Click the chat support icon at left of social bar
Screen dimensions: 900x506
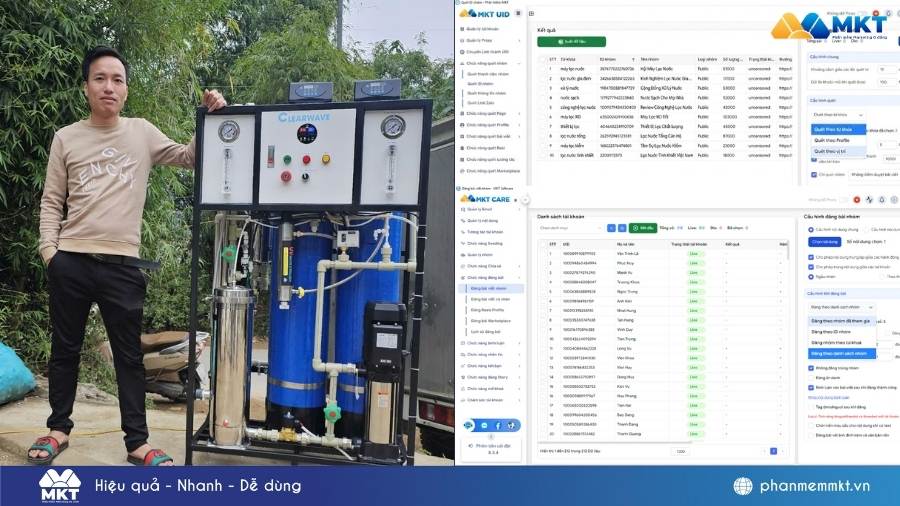[x=469, y=425]
